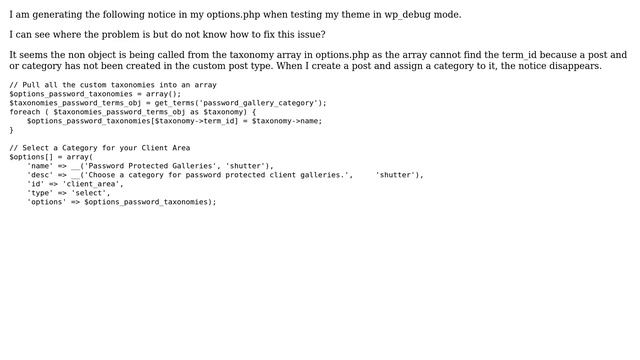Click the $options[] = array( line
The width and height of the screenshot is (640, 360).
click(51, 157)
